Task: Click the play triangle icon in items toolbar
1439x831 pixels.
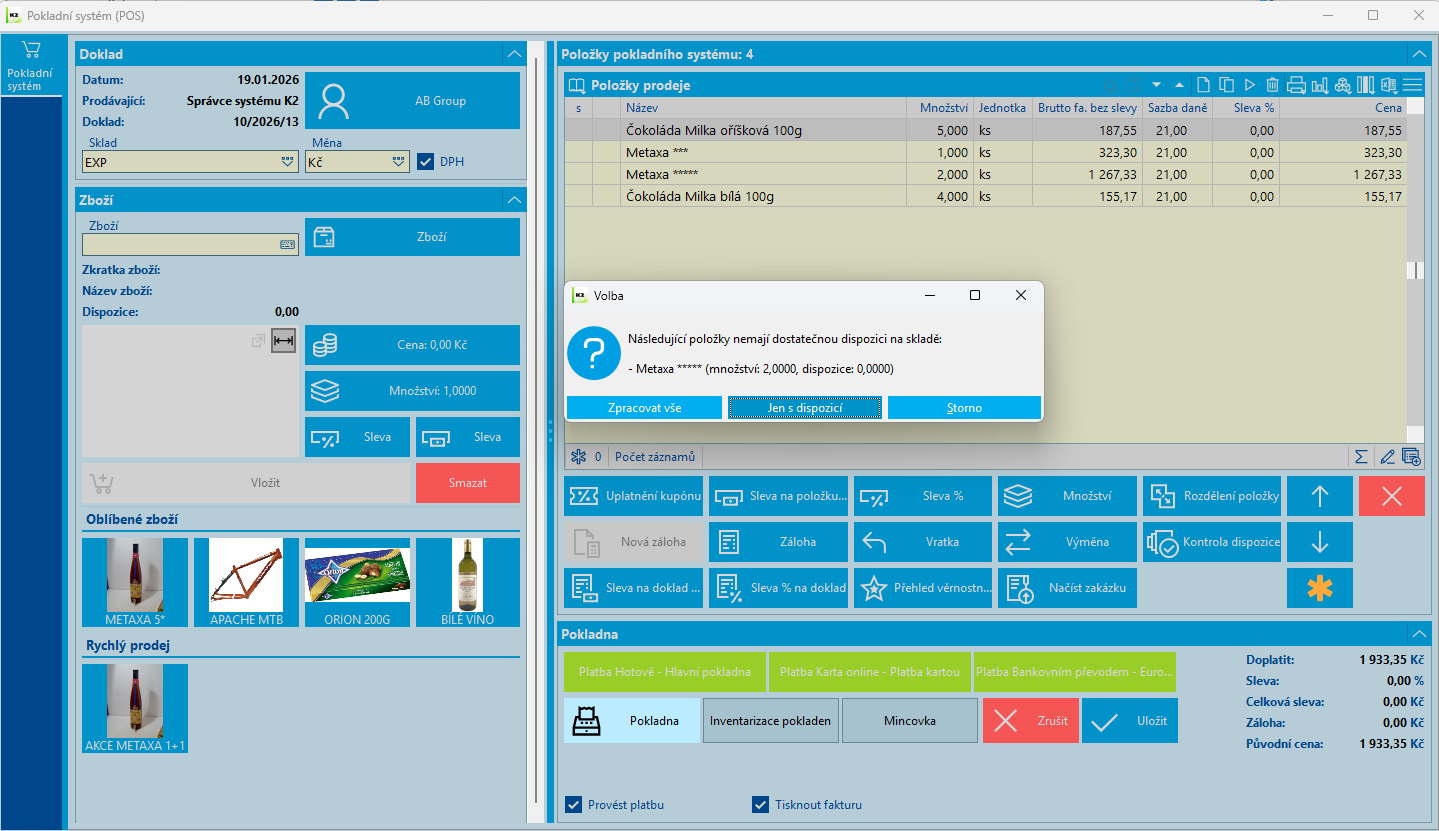Action: pyautogui.click(x=1250, y=85)
